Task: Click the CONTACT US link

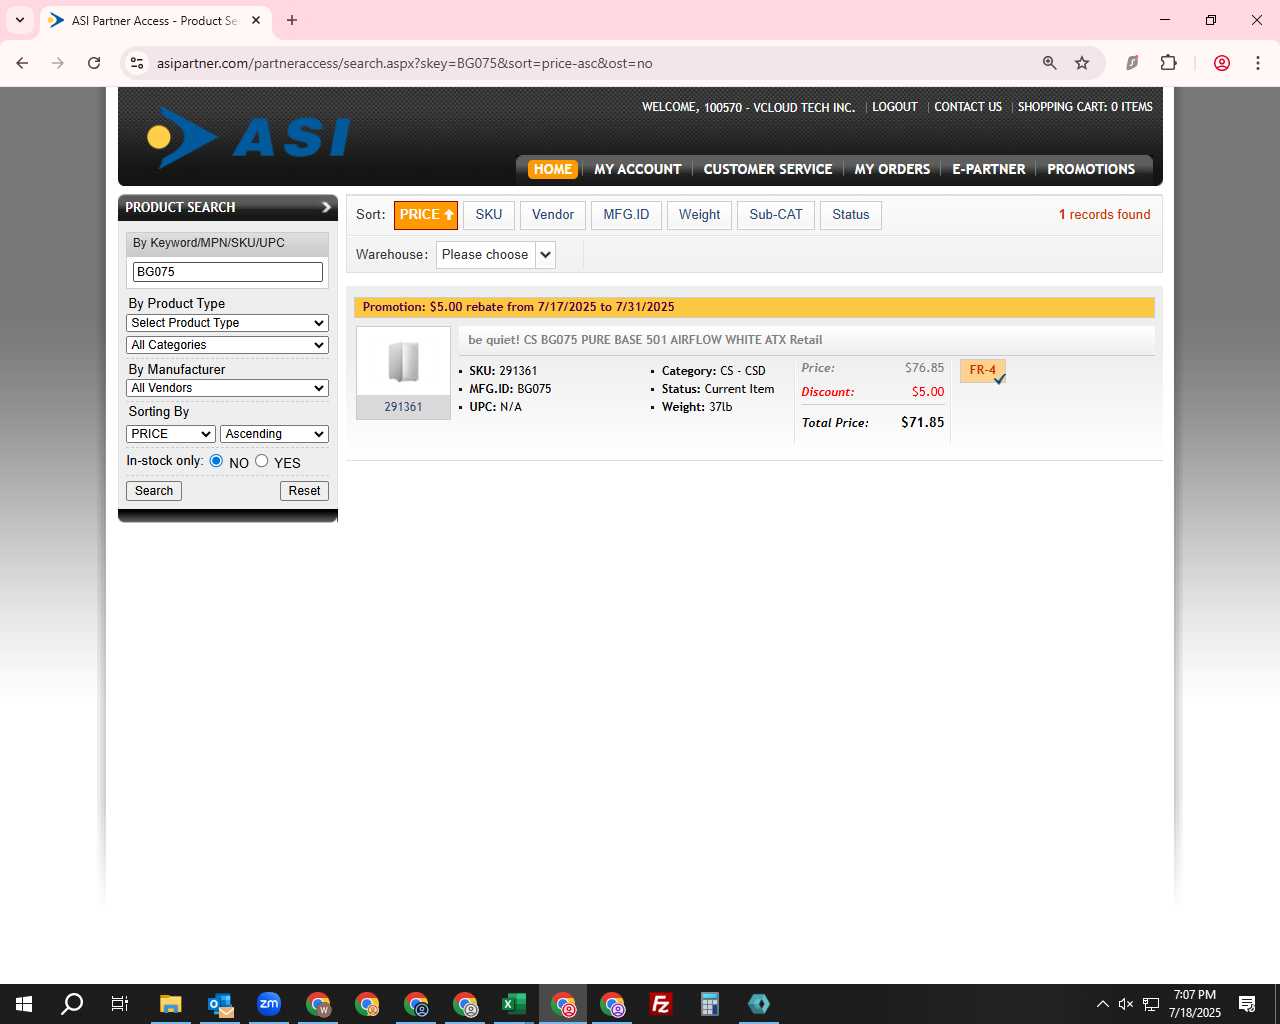Action: [x=968, y=107]
